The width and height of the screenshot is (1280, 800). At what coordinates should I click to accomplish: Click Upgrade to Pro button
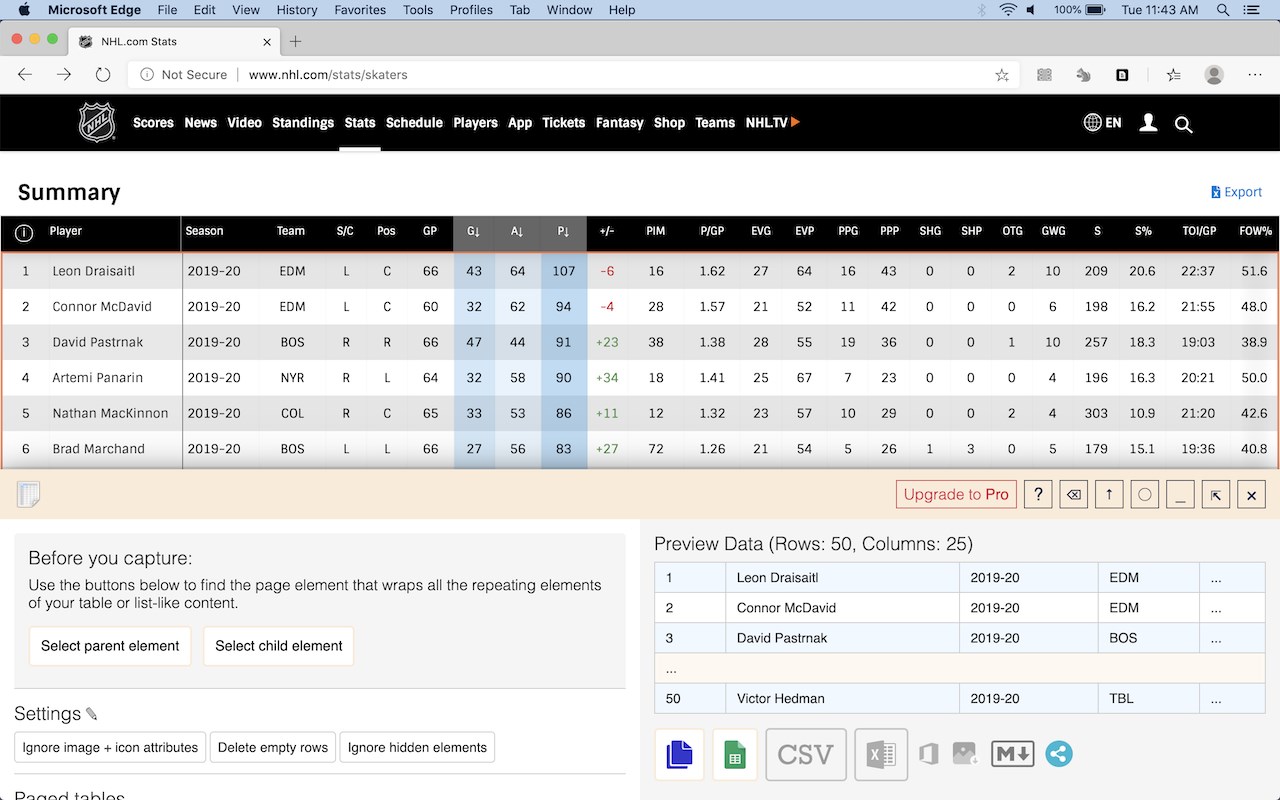point(956,494)
